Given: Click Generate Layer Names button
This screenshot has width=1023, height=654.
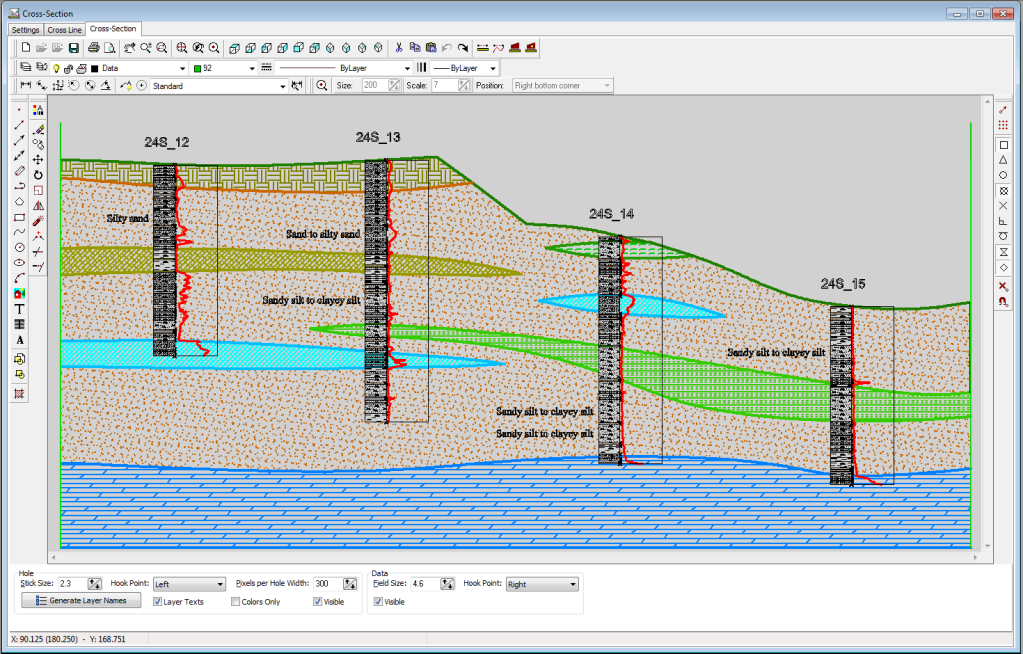Looking at the screenshot, I should pyautogui.click(x=81, y=600).
